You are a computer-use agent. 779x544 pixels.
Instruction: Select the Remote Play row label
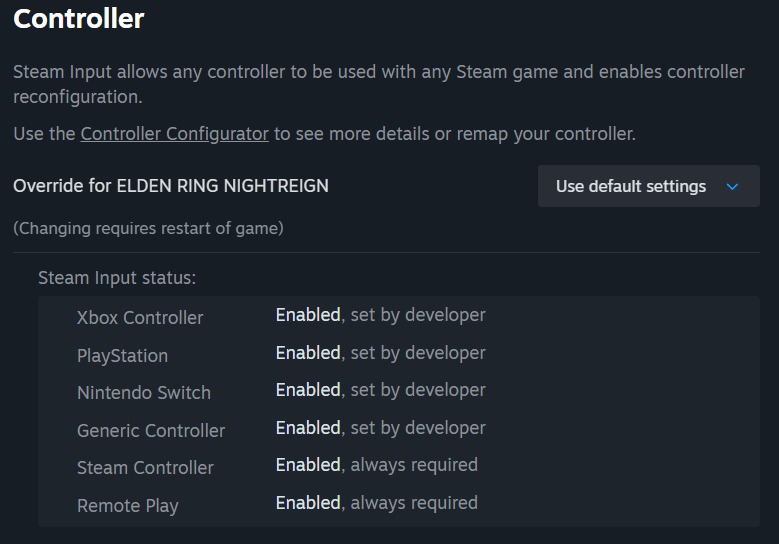coord(127,506)
